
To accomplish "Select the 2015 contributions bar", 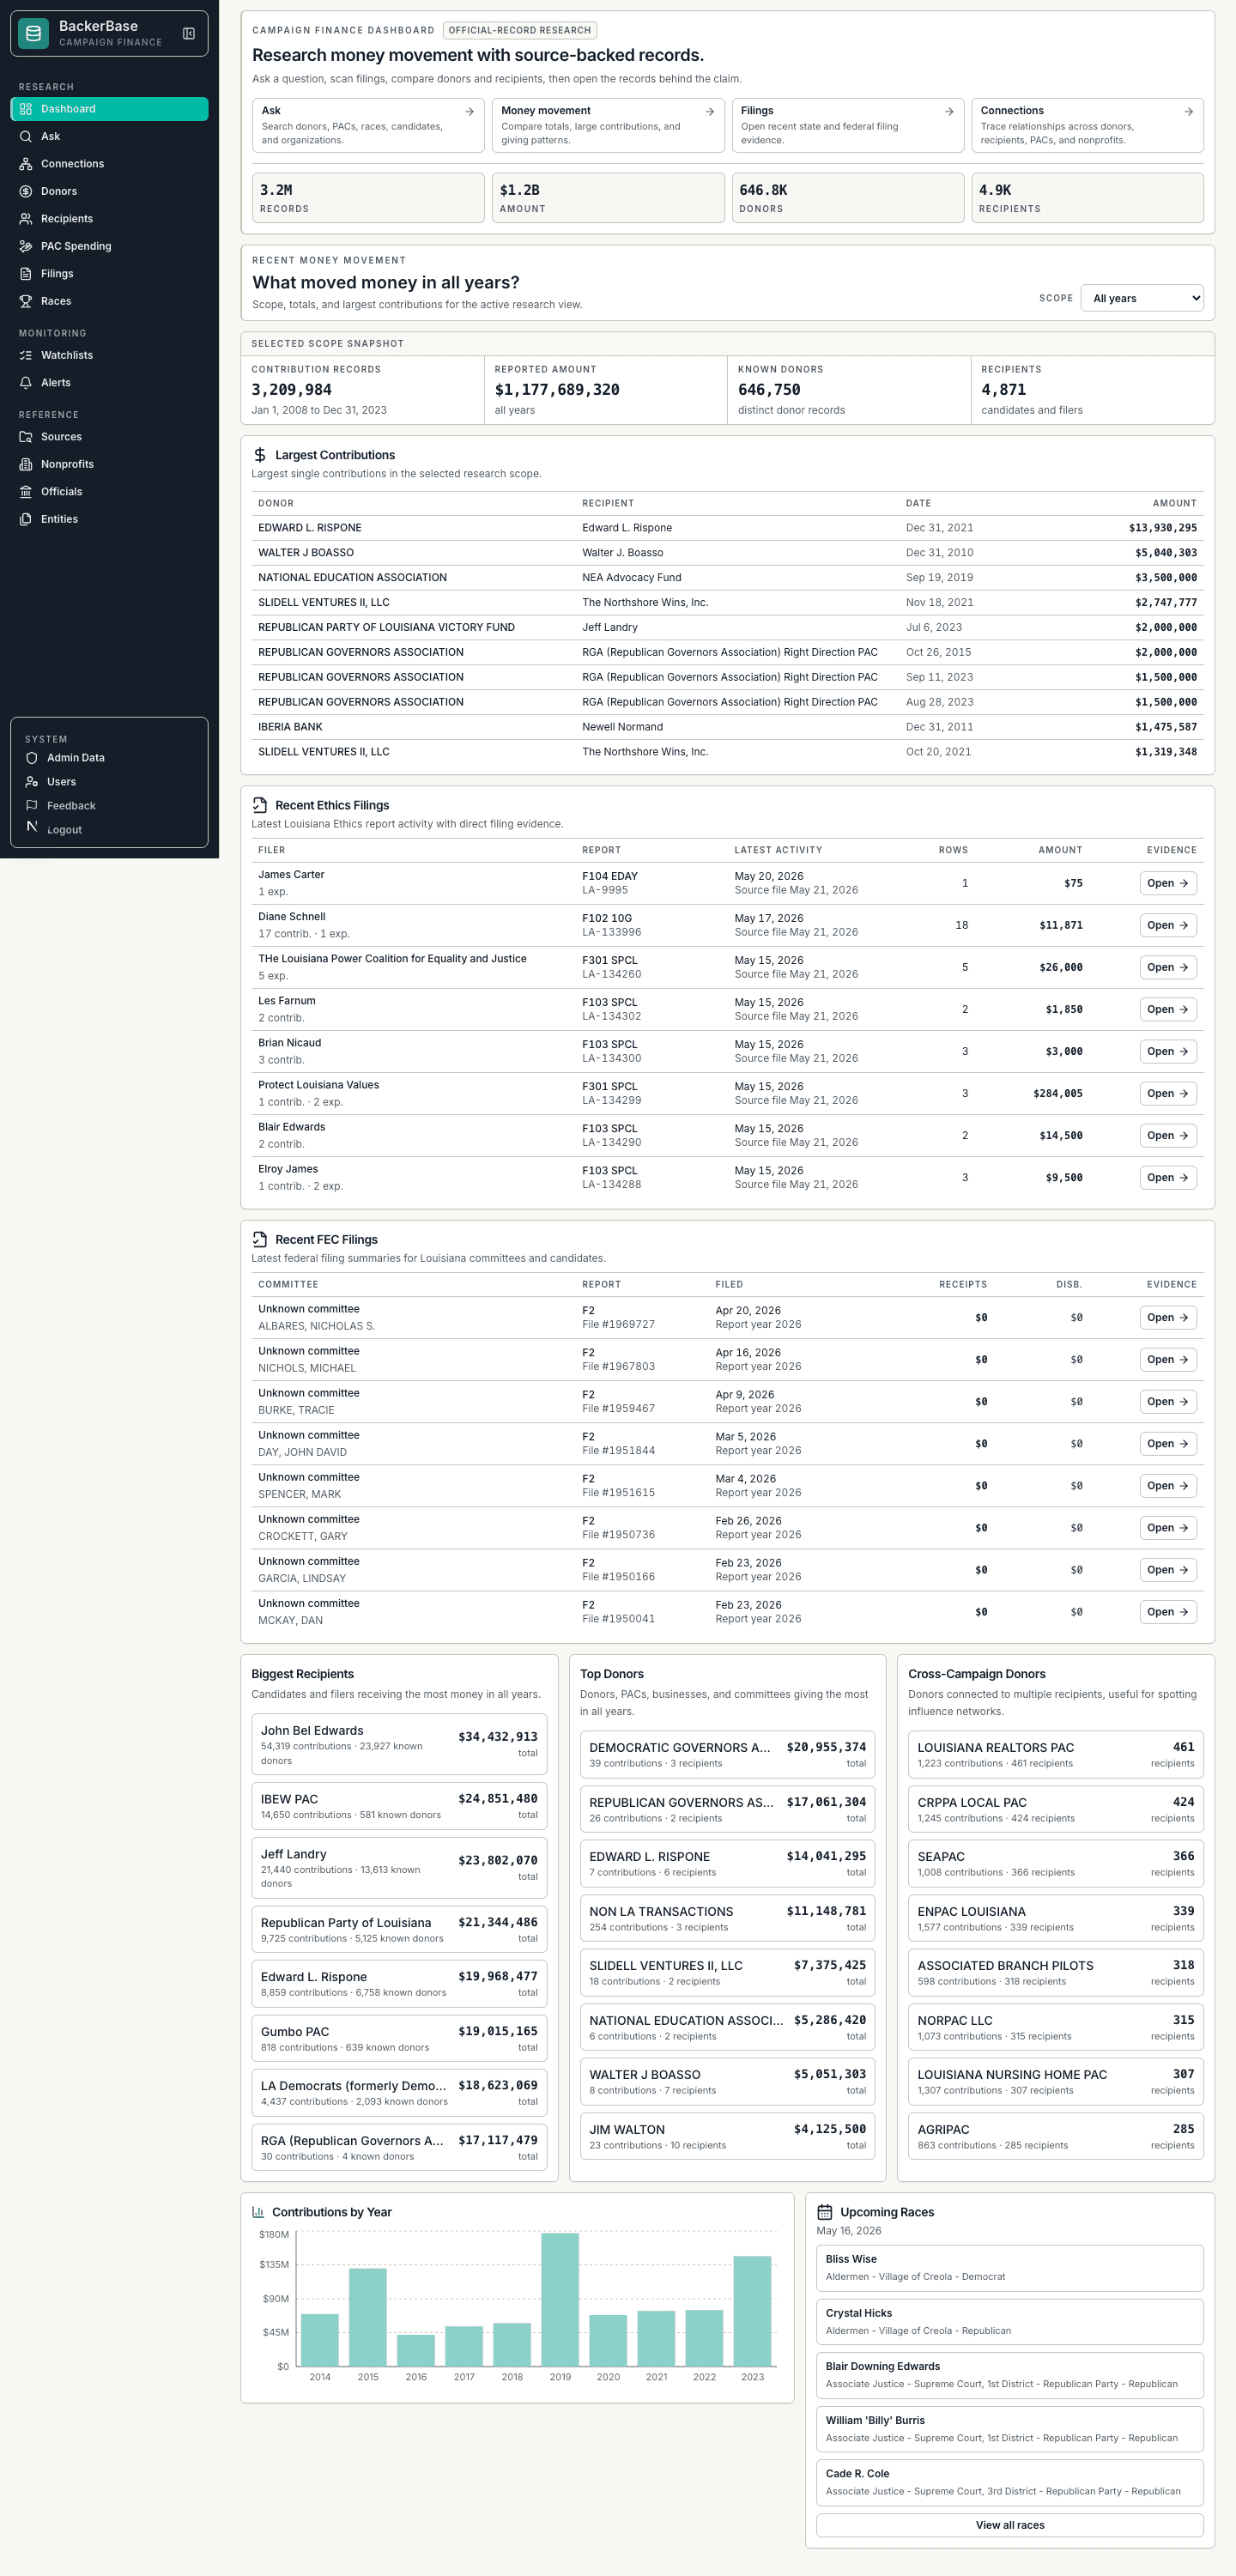I will coord(368,2317).
